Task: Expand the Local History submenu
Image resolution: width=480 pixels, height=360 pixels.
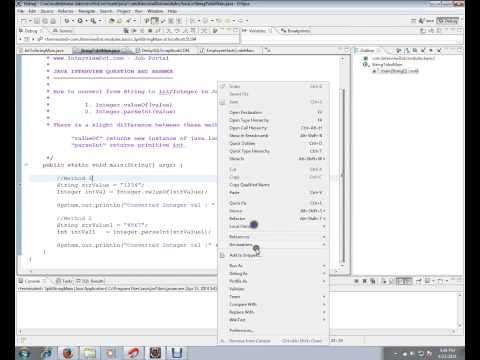Action: pyautogui.click(x=273, y=226)
